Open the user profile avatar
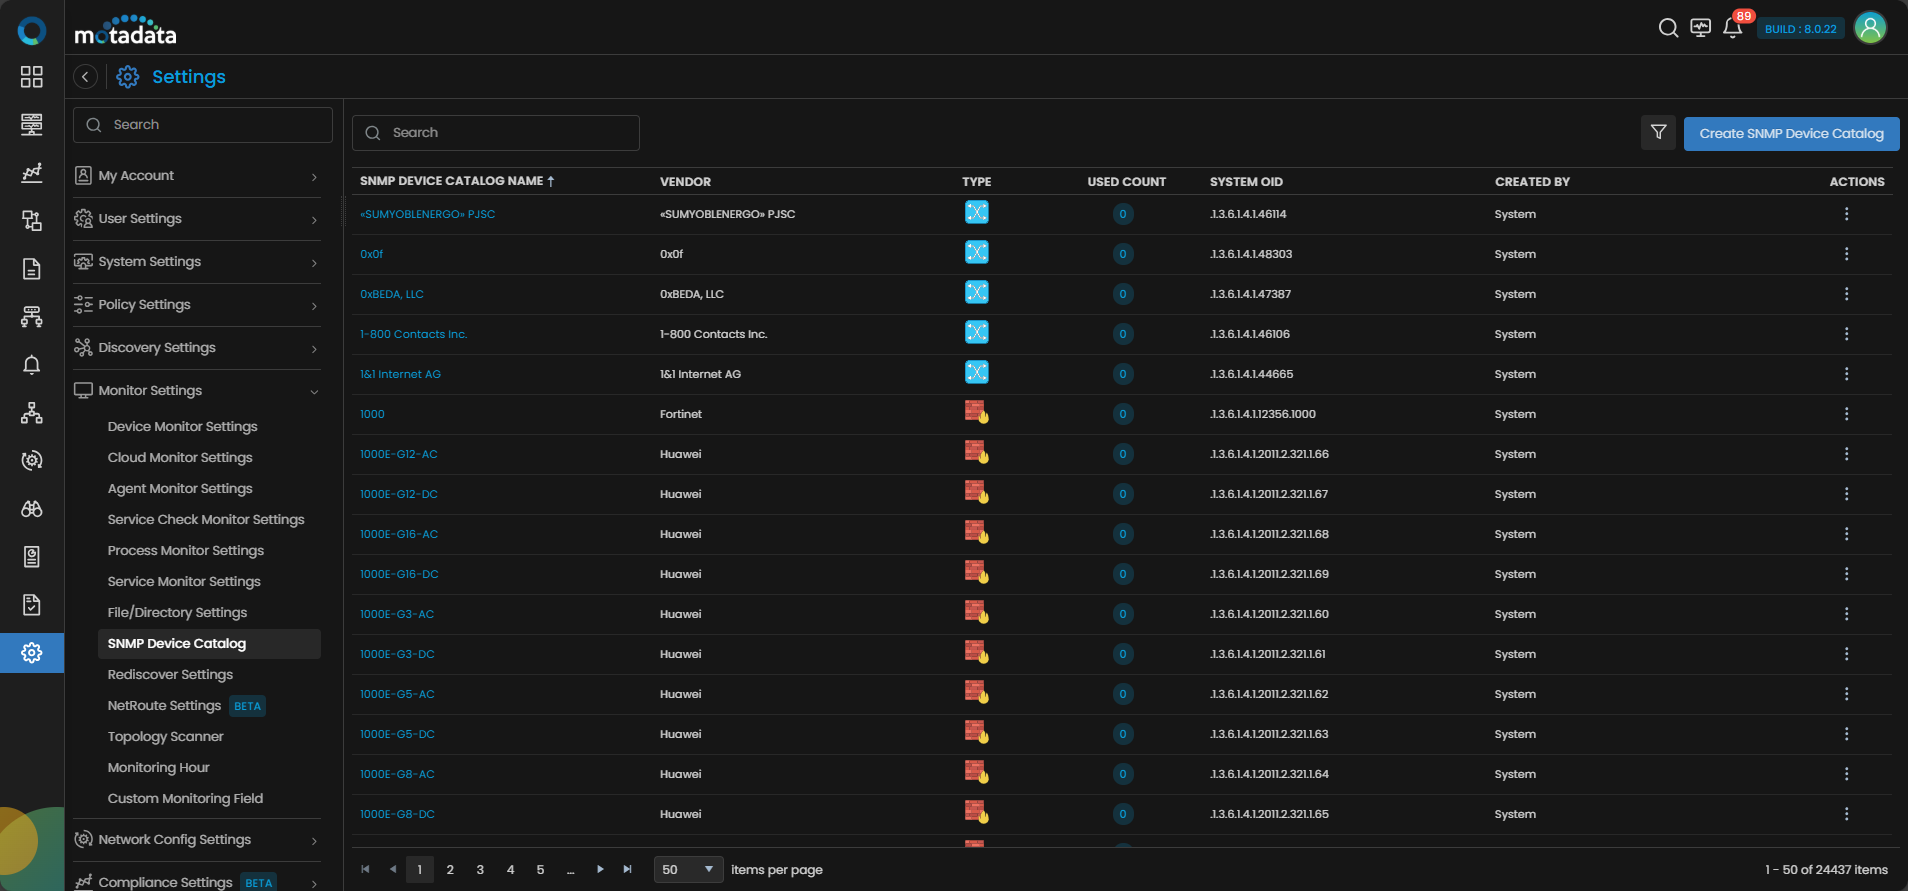This screenshot has width=1908, height=891. coord(1870,28)
